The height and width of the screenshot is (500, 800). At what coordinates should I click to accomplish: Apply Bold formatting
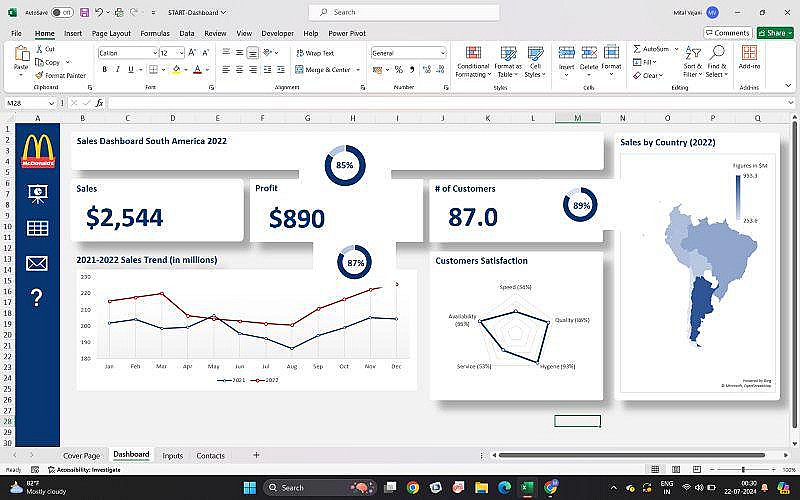click(x=105, y=69)
